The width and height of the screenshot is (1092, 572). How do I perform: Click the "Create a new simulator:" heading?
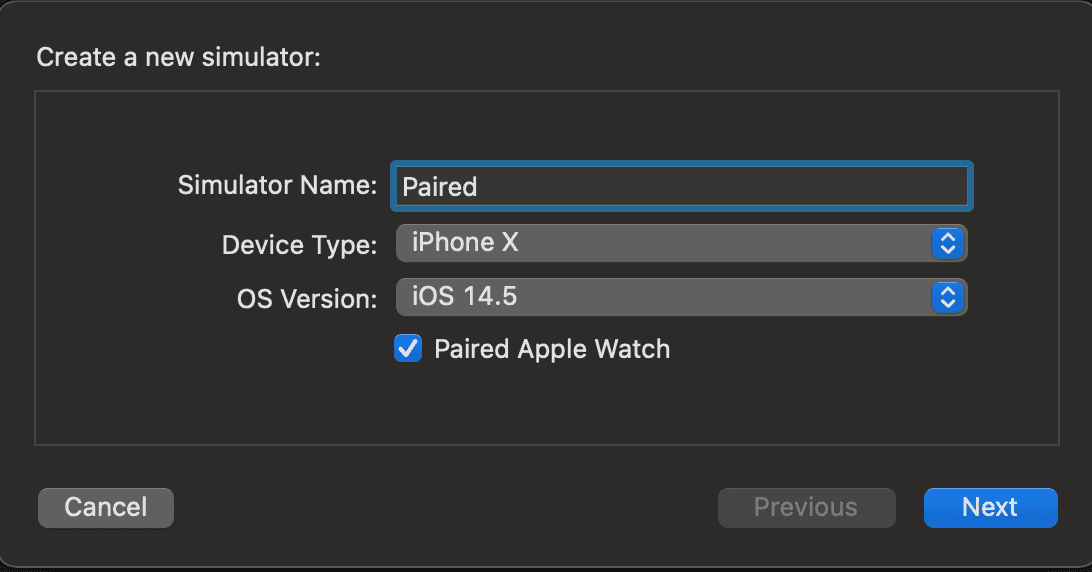click(x=178, y=57)
